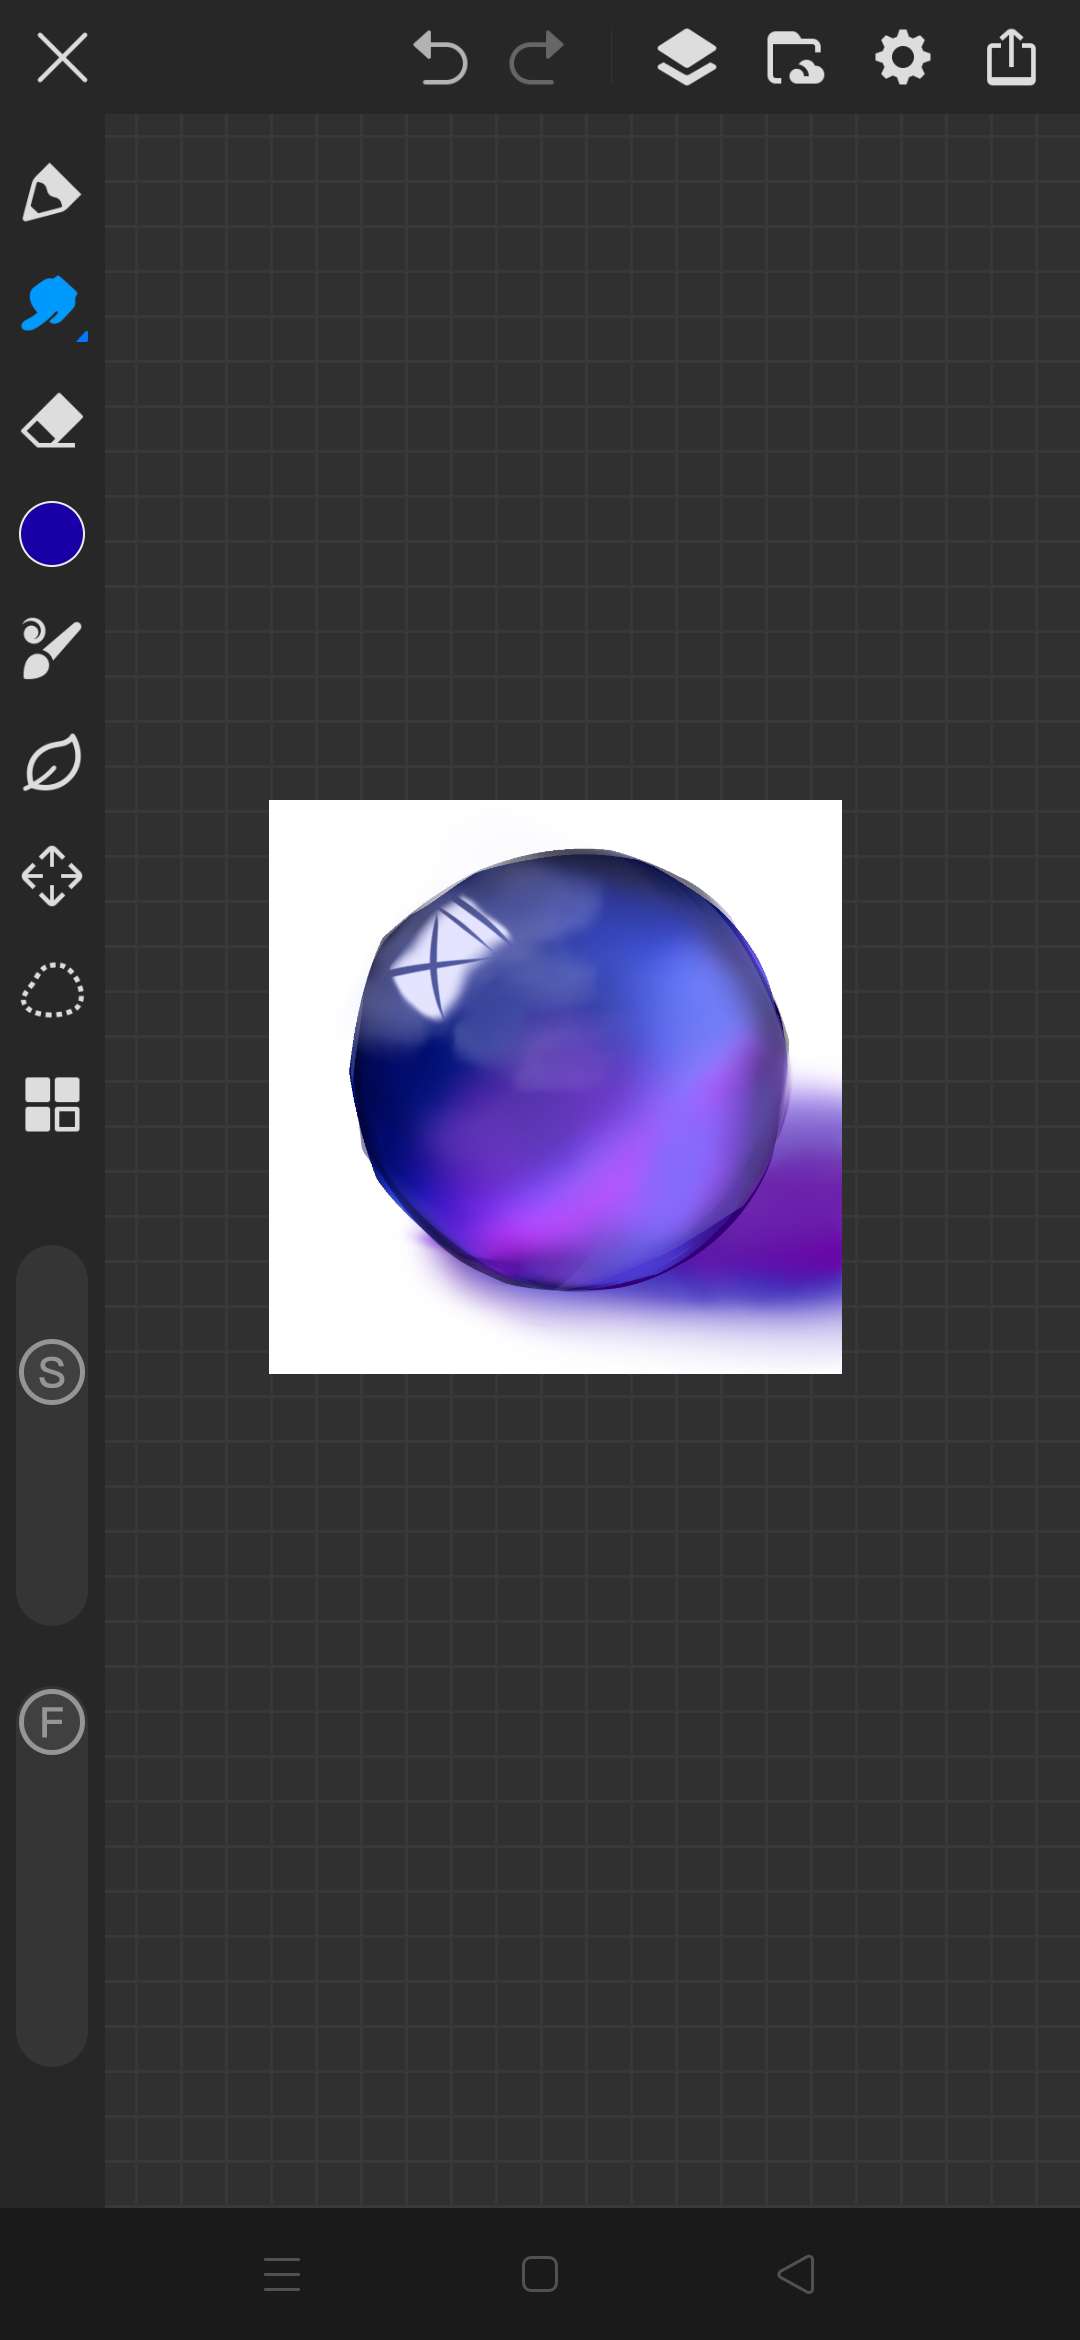1080x2340 pixels.
Task: Open the settings gear
Action: (903, 58)
